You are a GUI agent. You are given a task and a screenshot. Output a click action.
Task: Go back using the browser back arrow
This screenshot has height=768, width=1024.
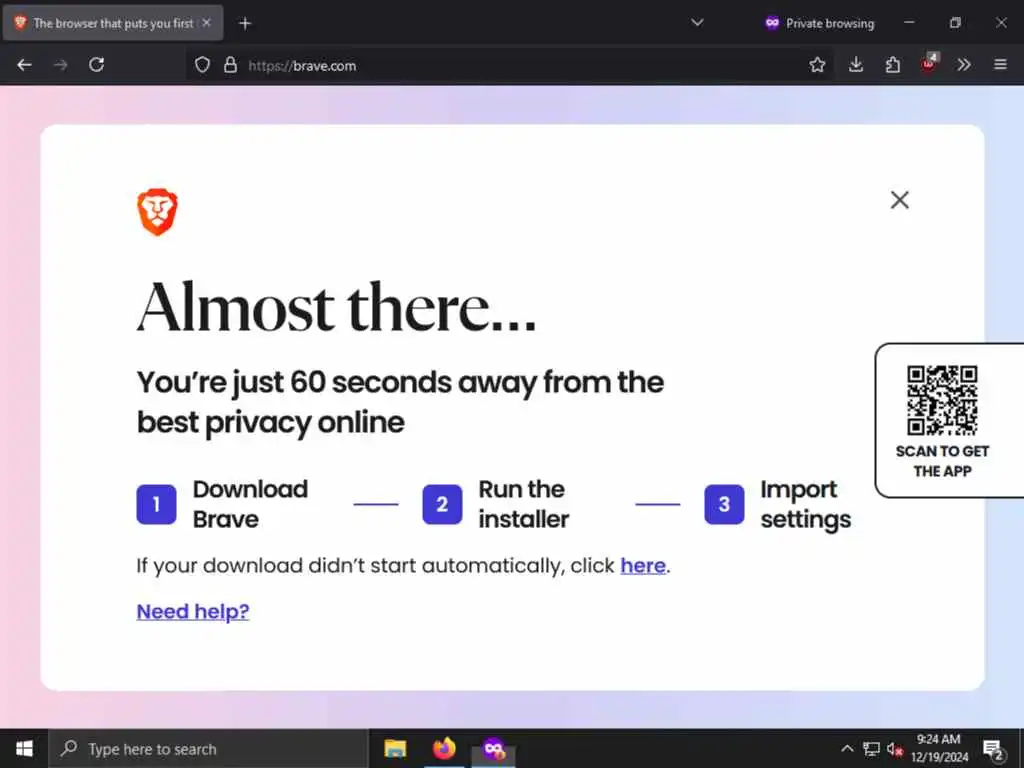click(x=24, y=65)
